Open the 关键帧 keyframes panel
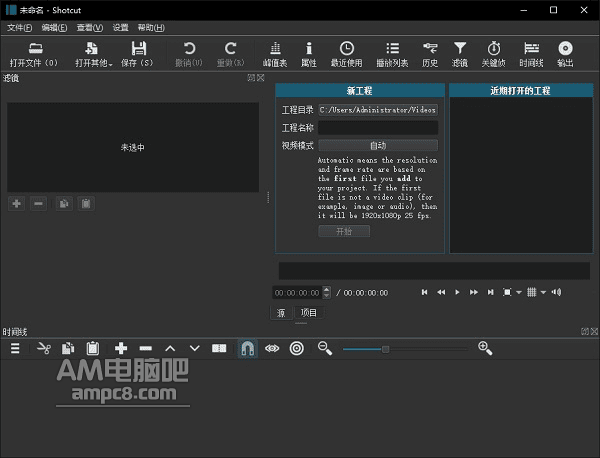 pos(494,54)
